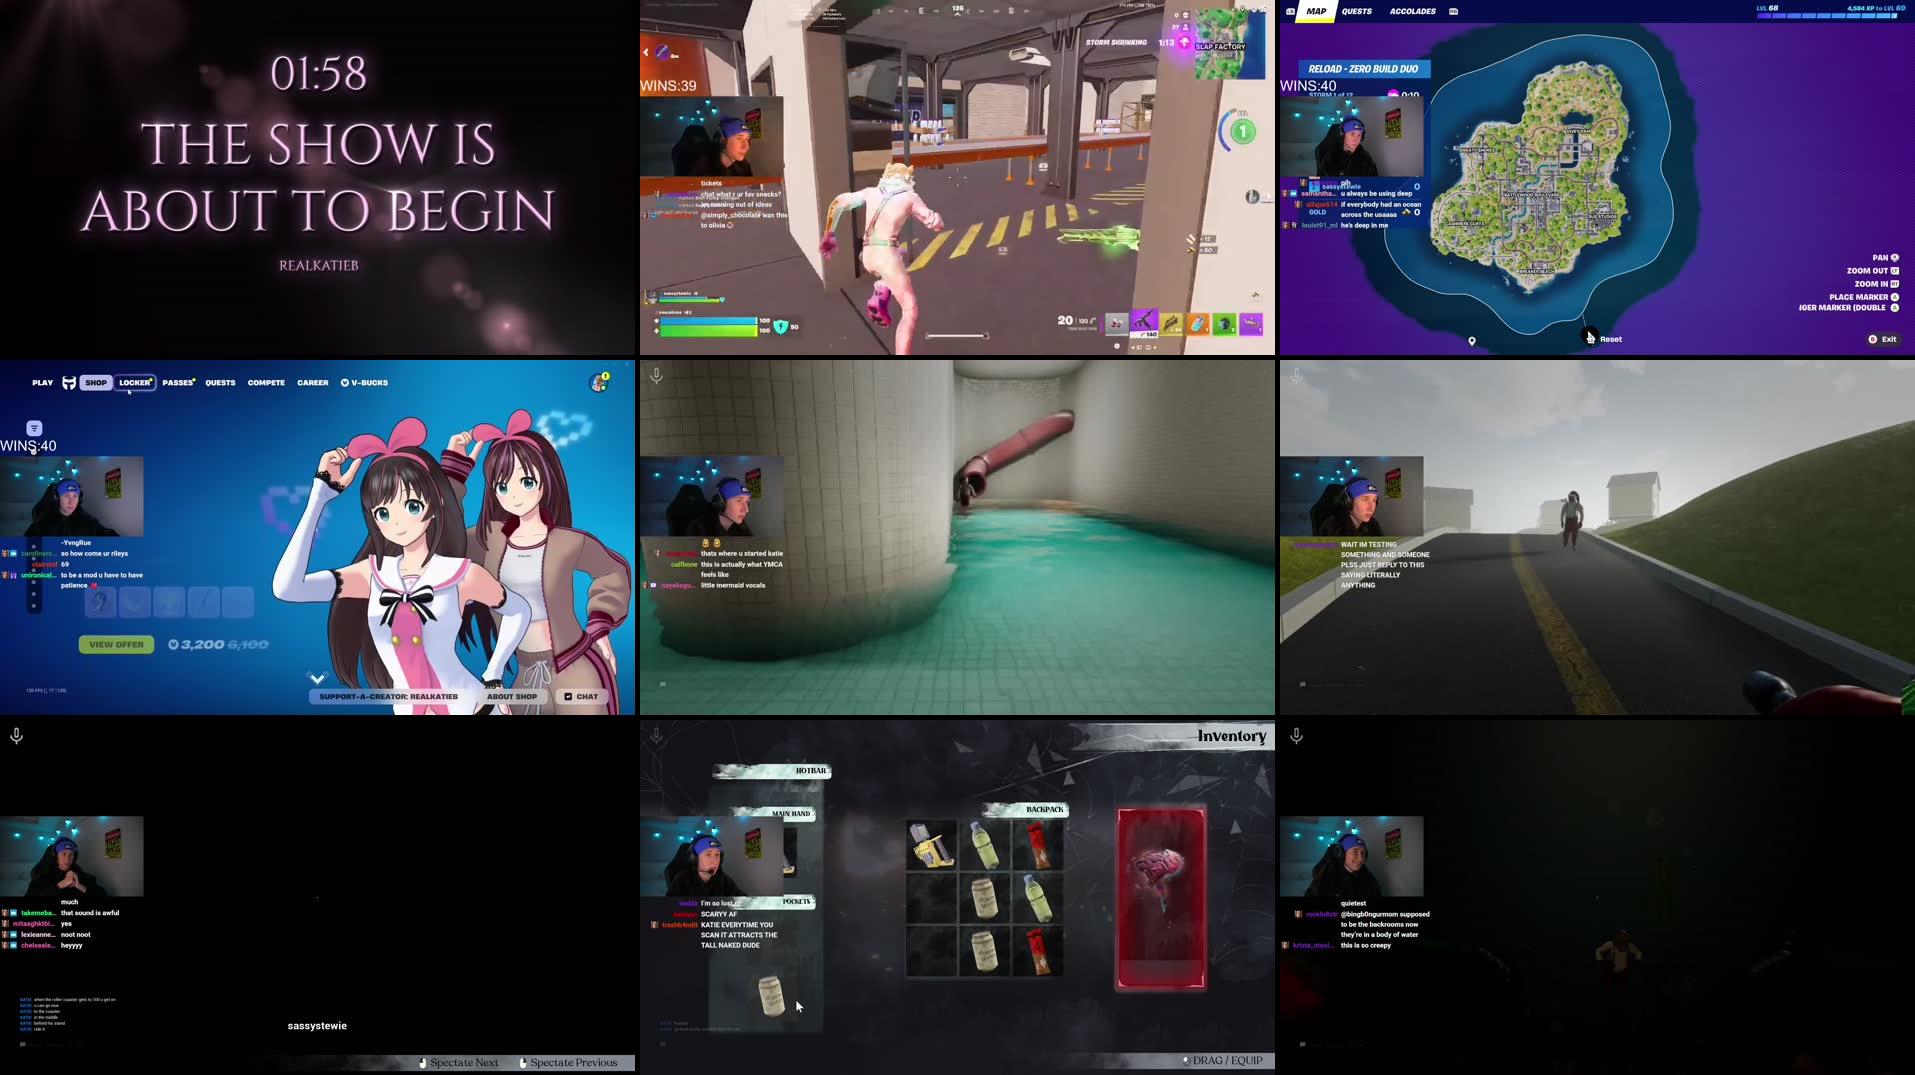Screen dimensions: 1915x1075
Task: Switch to the QUESTS tab on the map screen
Action: point(1357,12)
